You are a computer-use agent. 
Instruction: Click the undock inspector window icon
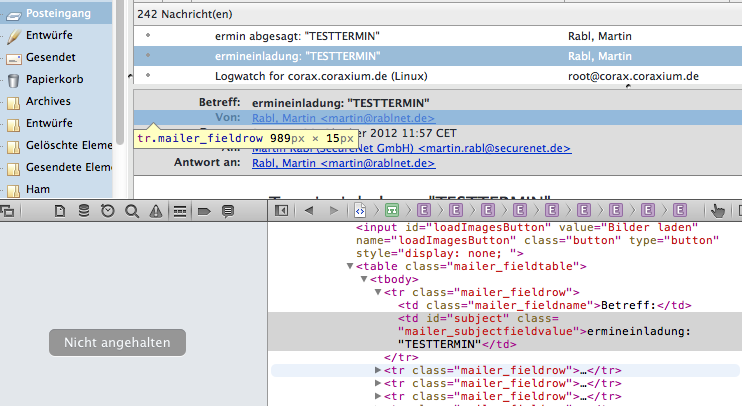(x=7, y=211)
